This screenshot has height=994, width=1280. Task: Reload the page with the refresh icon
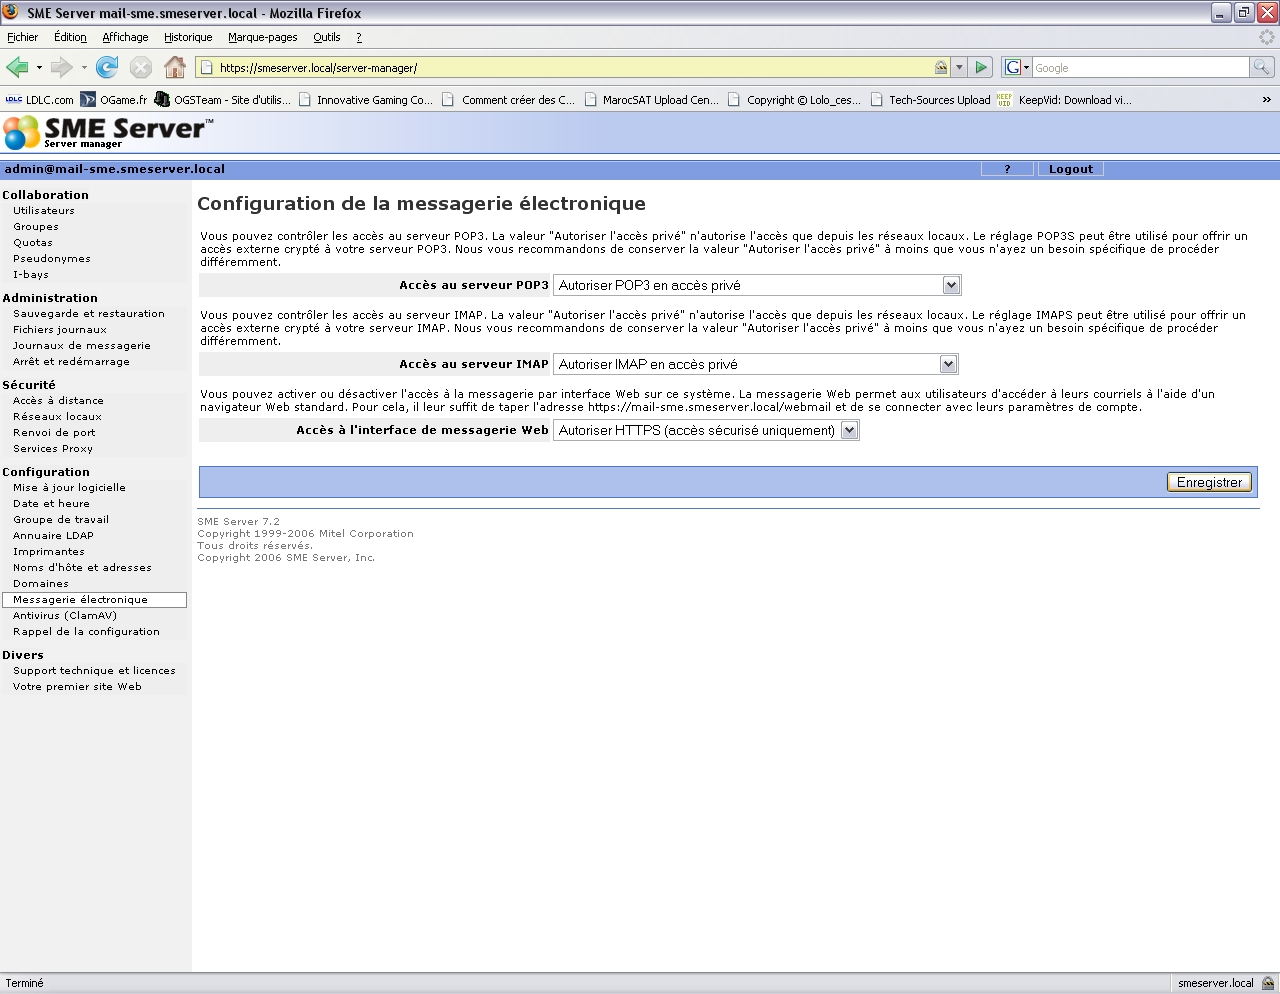pos(107,67)
